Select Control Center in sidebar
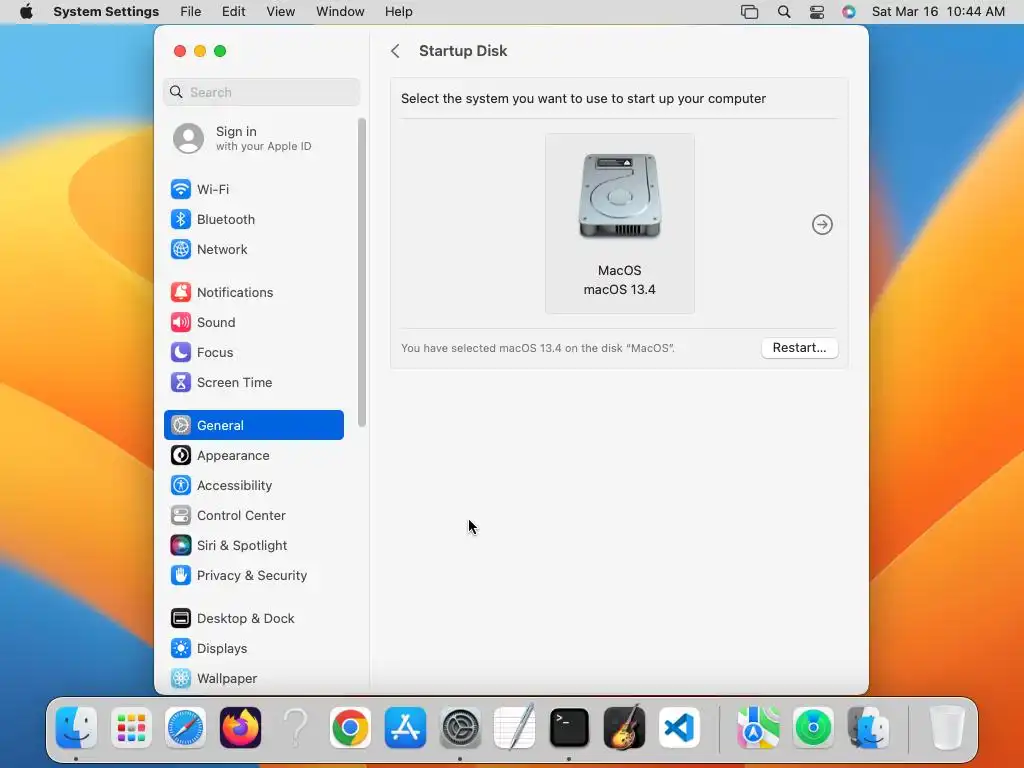This screenshot has height=768, width=1024. click(253, 516)
